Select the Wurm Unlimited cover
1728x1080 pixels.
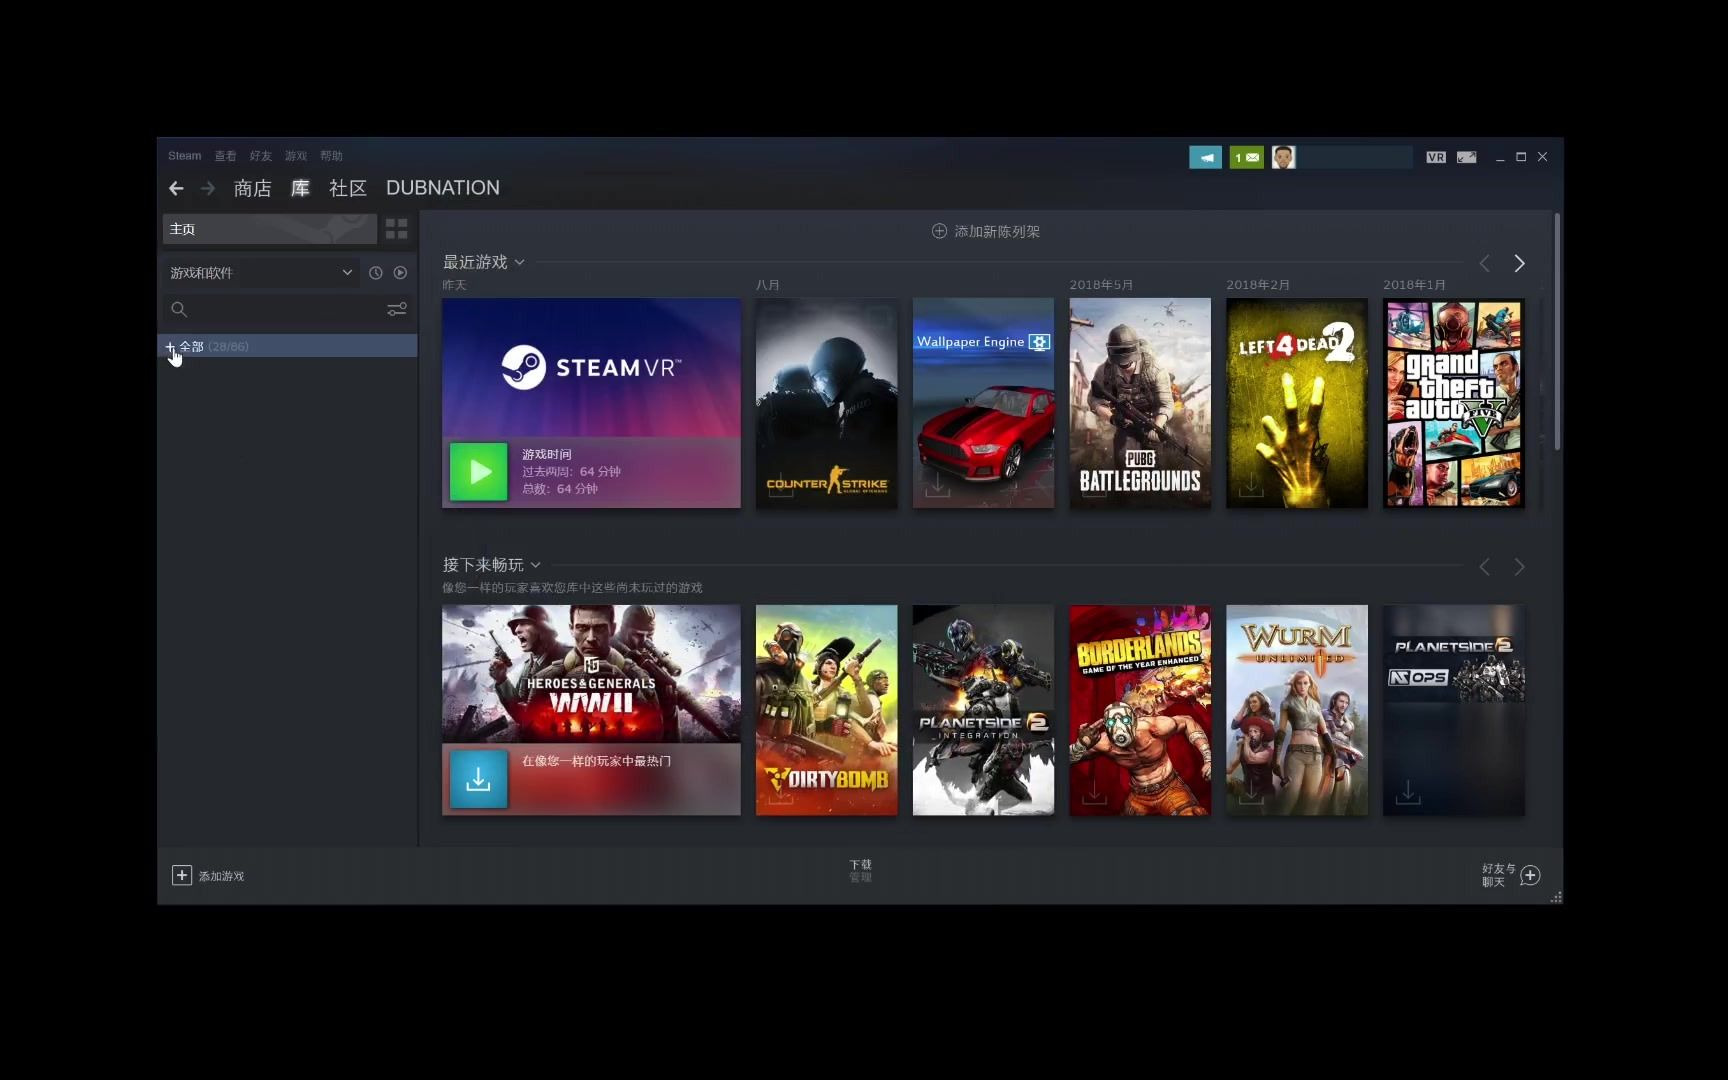1297,710
